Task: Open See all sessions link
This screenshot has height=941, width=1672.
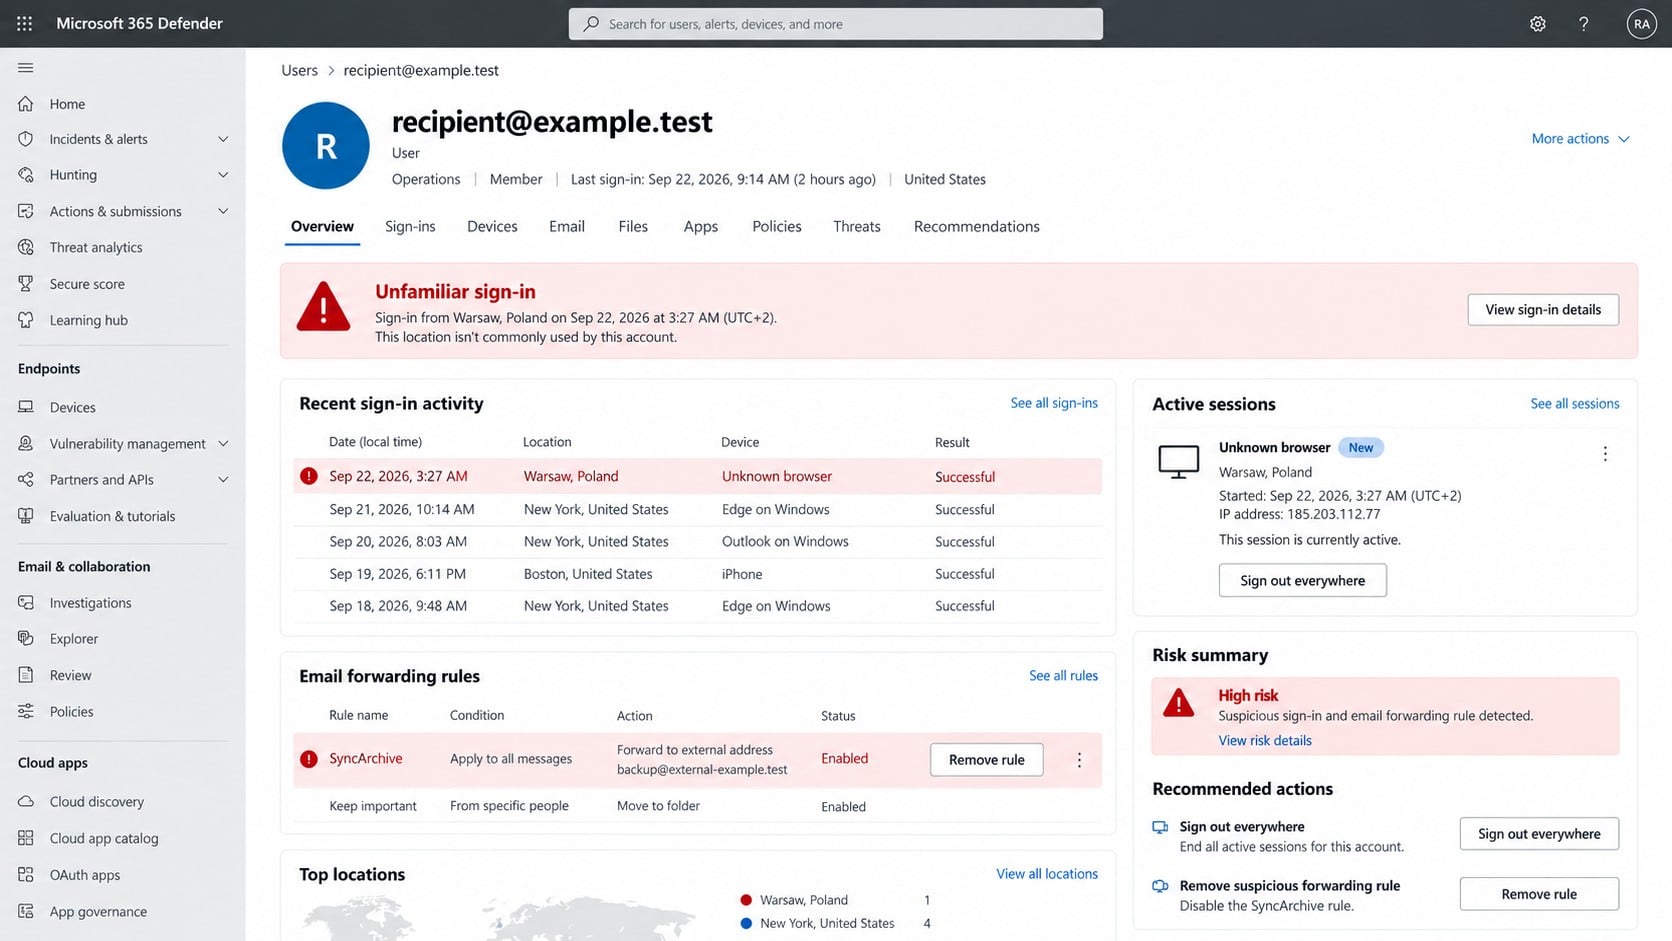Action: pyautogui.click(x=1575, y=404)
